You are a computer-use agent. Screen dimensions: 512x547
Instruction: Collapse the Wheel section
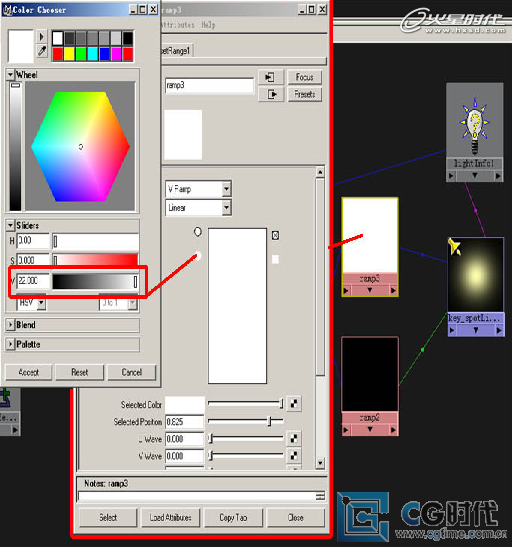point(10,74)
